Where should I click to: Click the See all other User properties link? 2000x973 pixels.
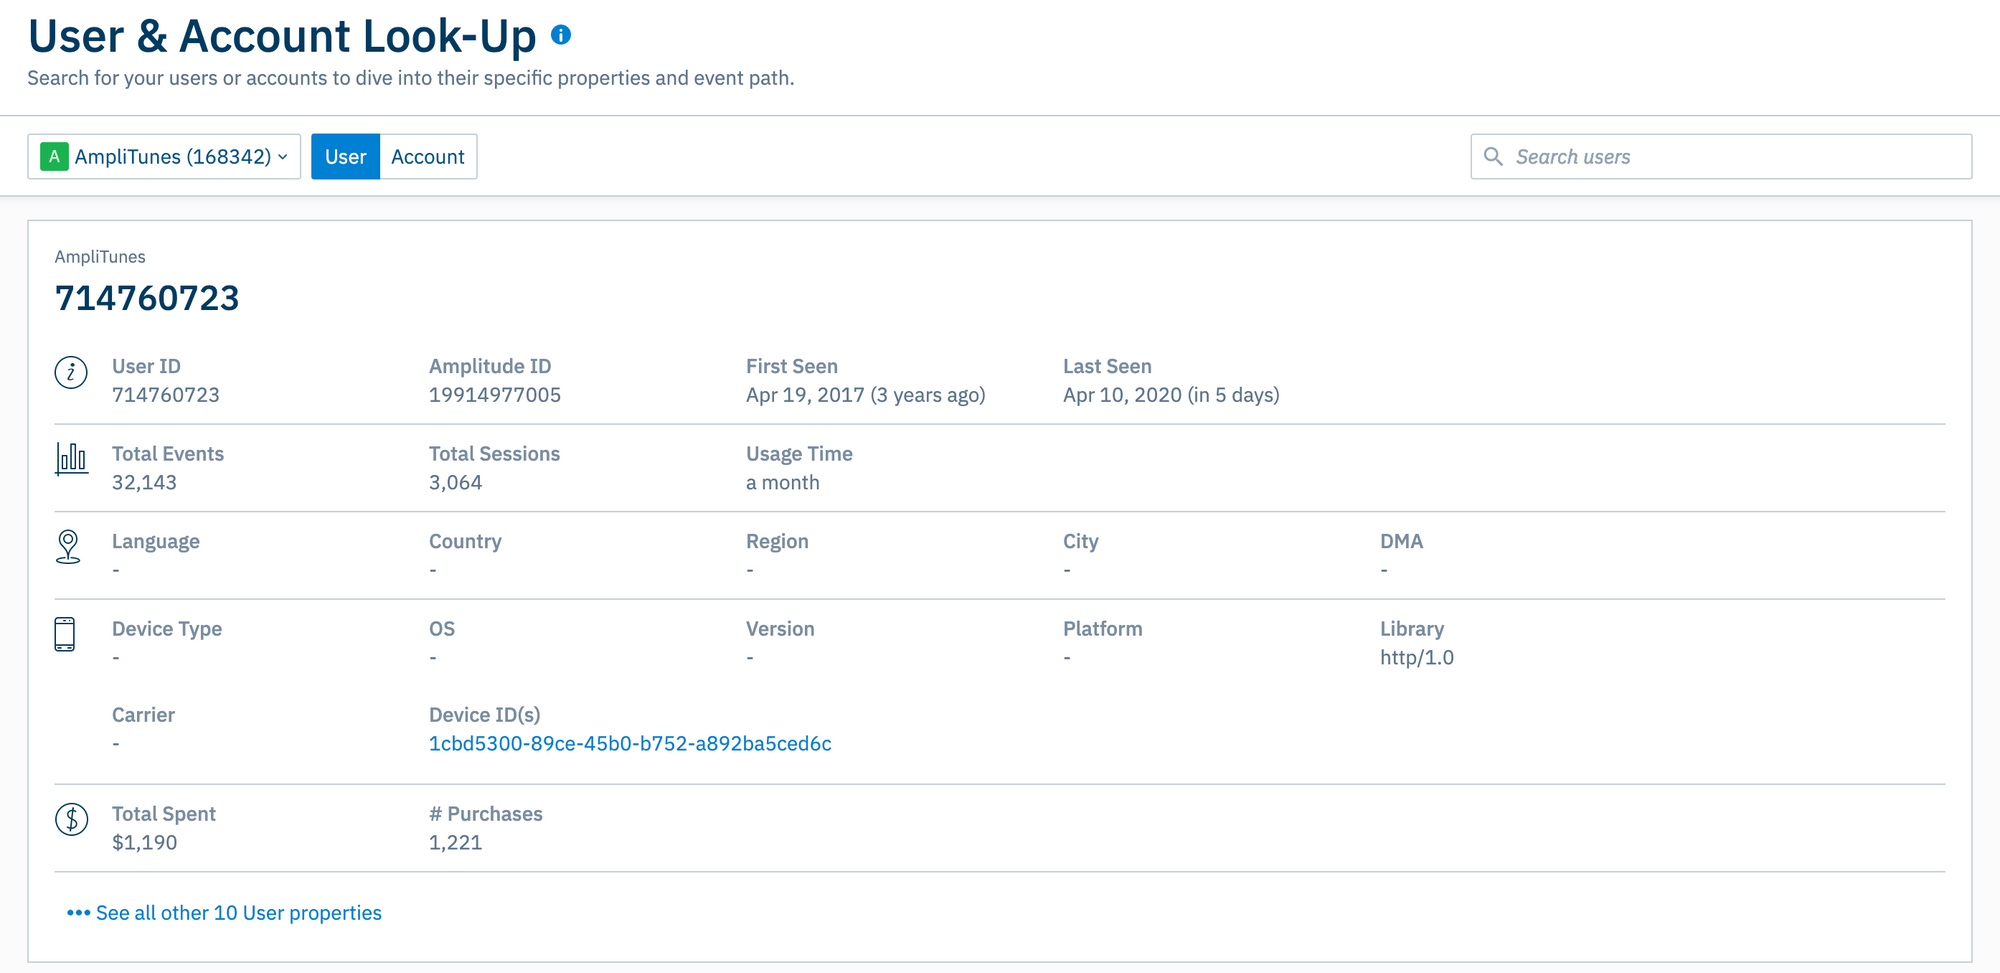pyautogui.click(x=238, y=913)
